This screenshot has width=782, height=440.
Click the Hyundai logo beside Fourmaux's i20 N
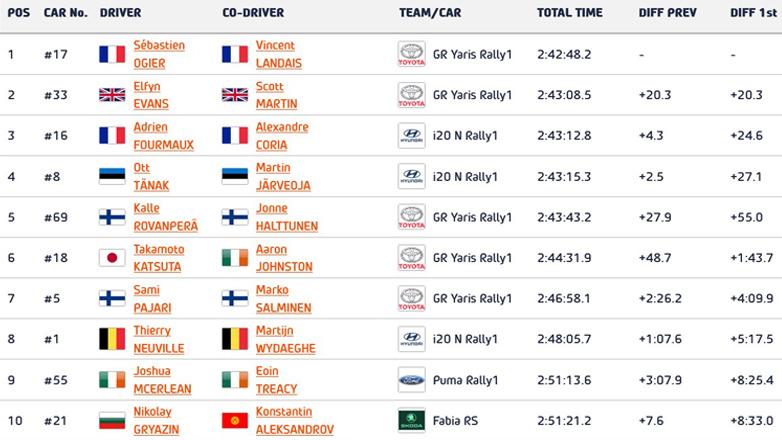point(411,136)
